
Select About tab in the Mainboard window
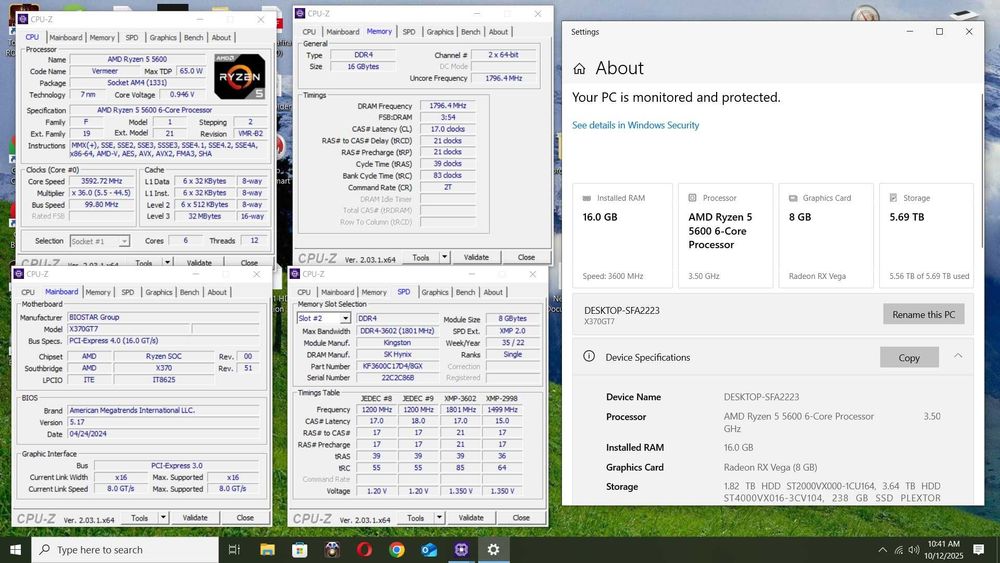point(217,292)
